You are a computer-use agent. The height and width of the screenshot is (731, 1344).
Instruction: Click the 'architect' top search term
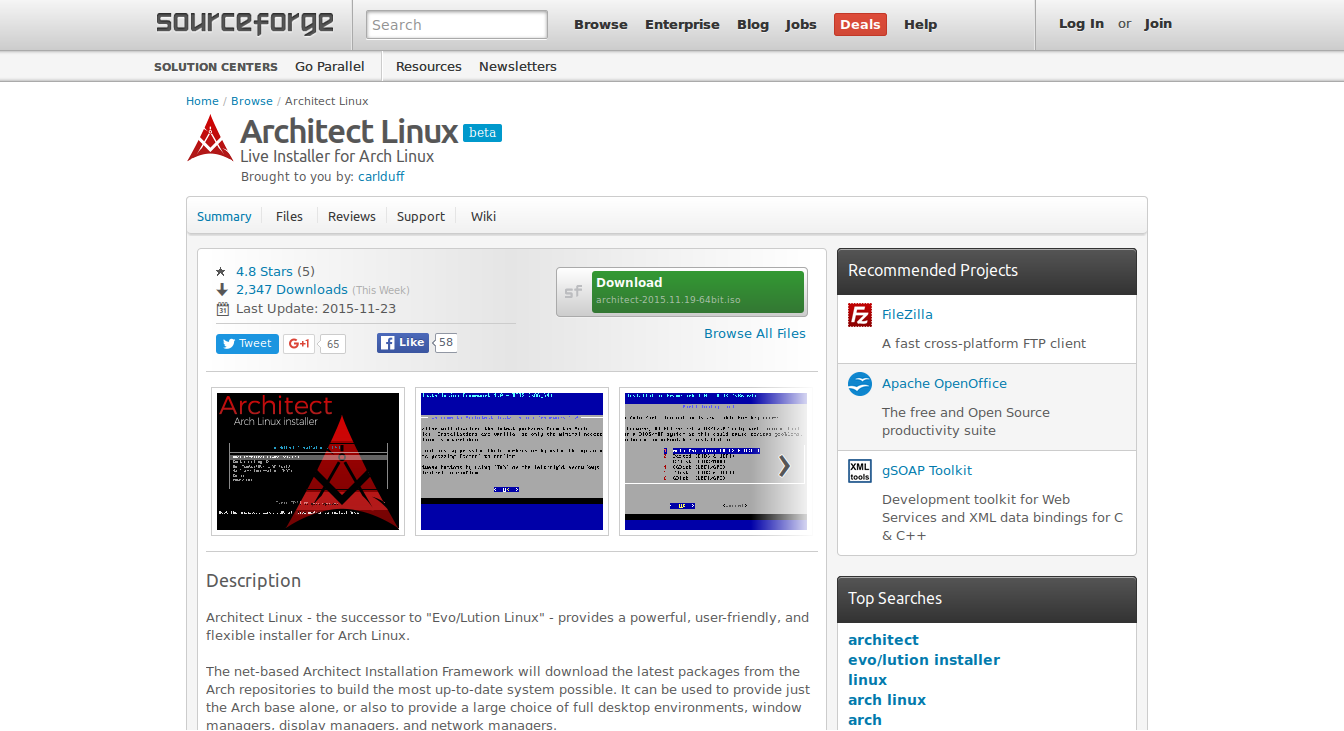coord(883,640)
